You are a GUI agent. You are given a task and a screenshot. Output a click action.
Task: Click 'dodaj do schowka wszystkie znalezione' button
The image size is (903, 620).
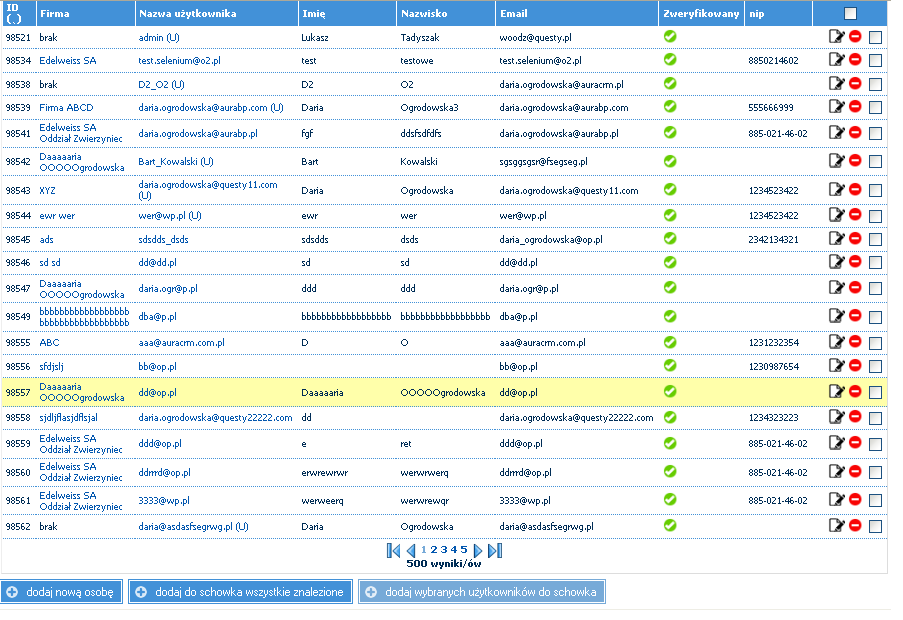click(x=240, y=592)
